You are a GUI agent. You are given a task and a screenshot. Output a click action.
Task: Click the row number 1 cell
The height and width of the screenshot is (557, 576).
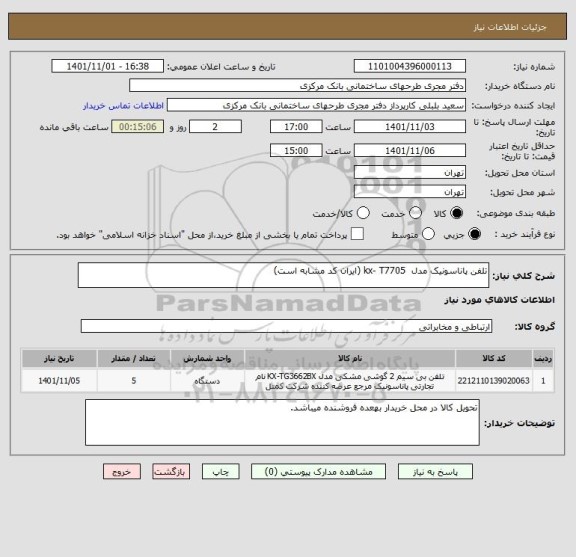pyautogui.click(x=543, y=381)
